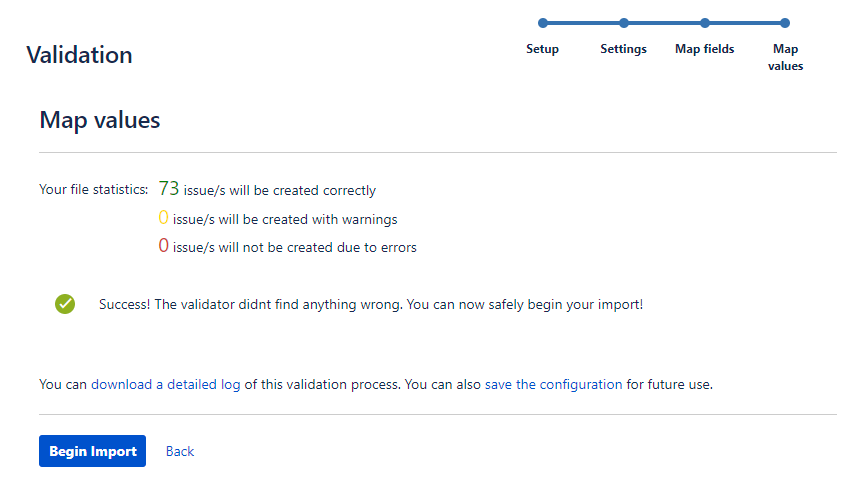
Task: Click the Settings step dot
Action: coord(624,23)
